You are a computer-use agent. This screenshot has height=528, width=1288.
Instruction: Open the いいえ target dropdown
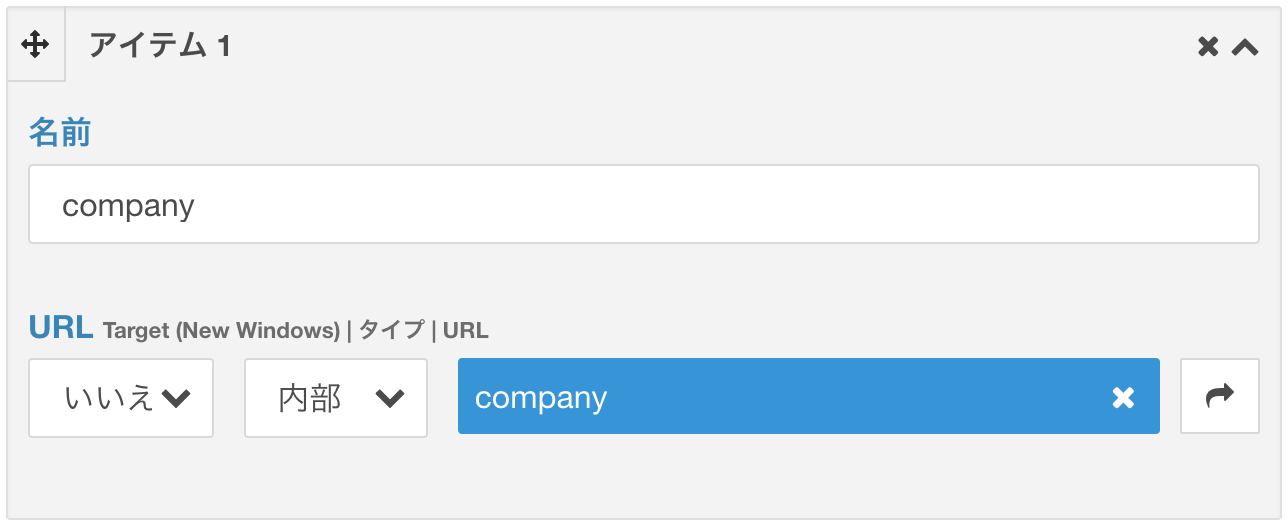(x=121, y=398)
